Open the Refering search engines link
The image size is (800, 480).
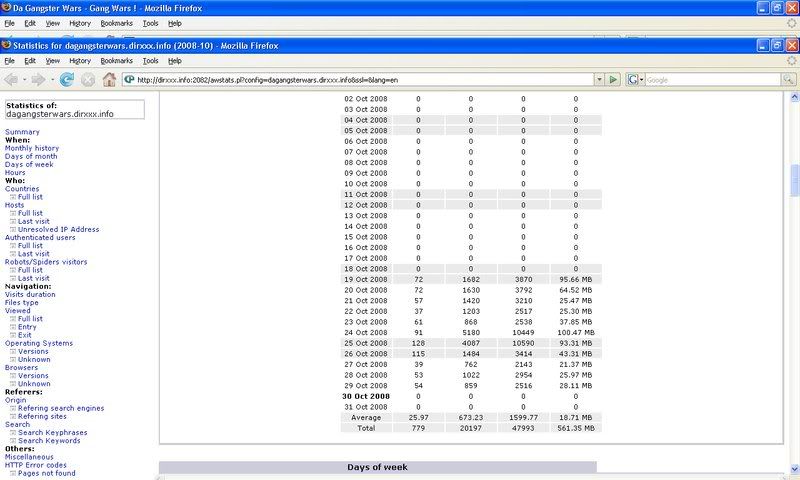click(62, 408)
